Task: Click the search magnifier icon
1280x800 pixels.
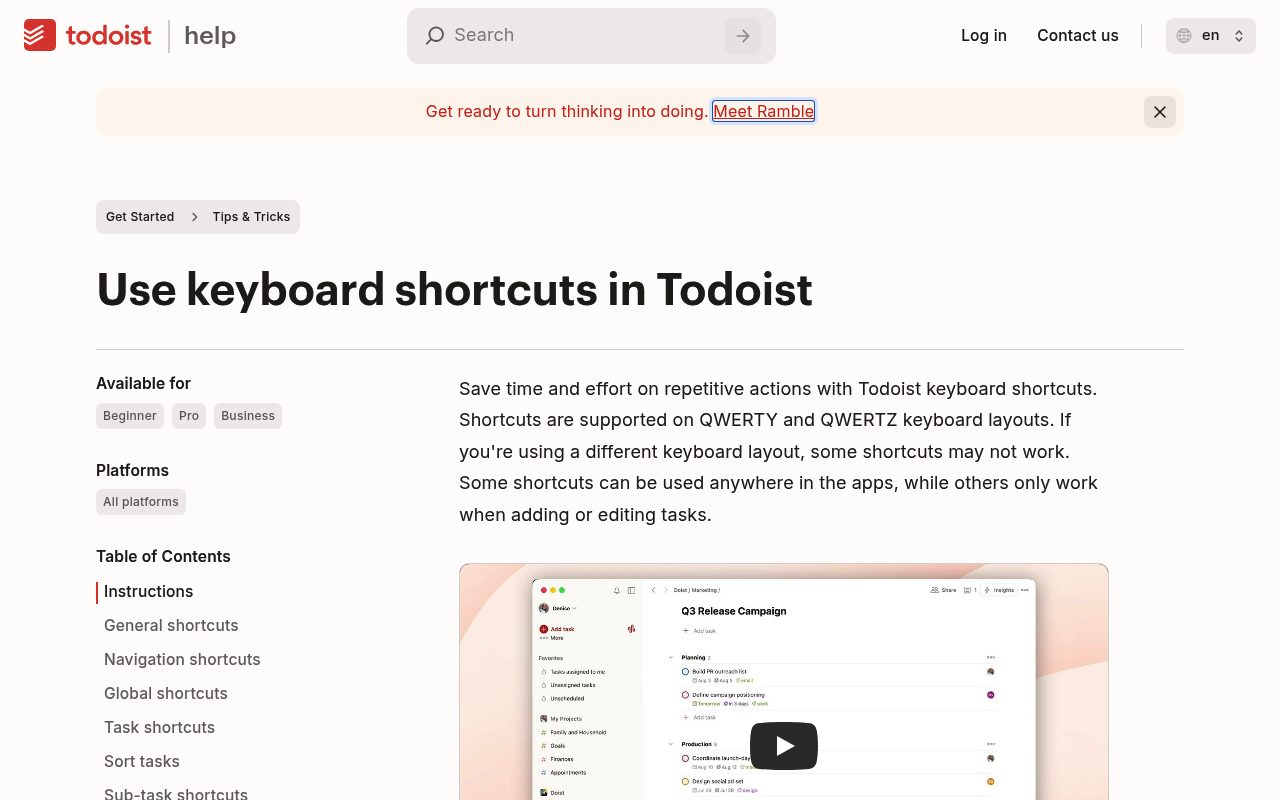Action: 434,36
